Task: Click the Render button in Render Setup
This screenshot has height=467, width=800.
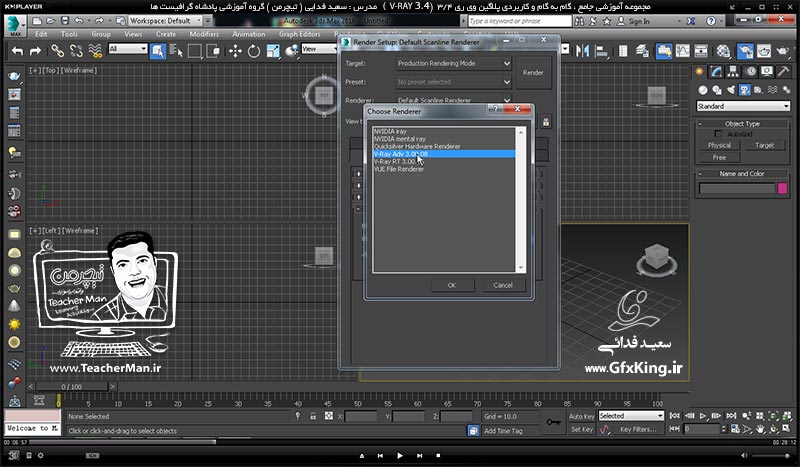Action: 533,72
